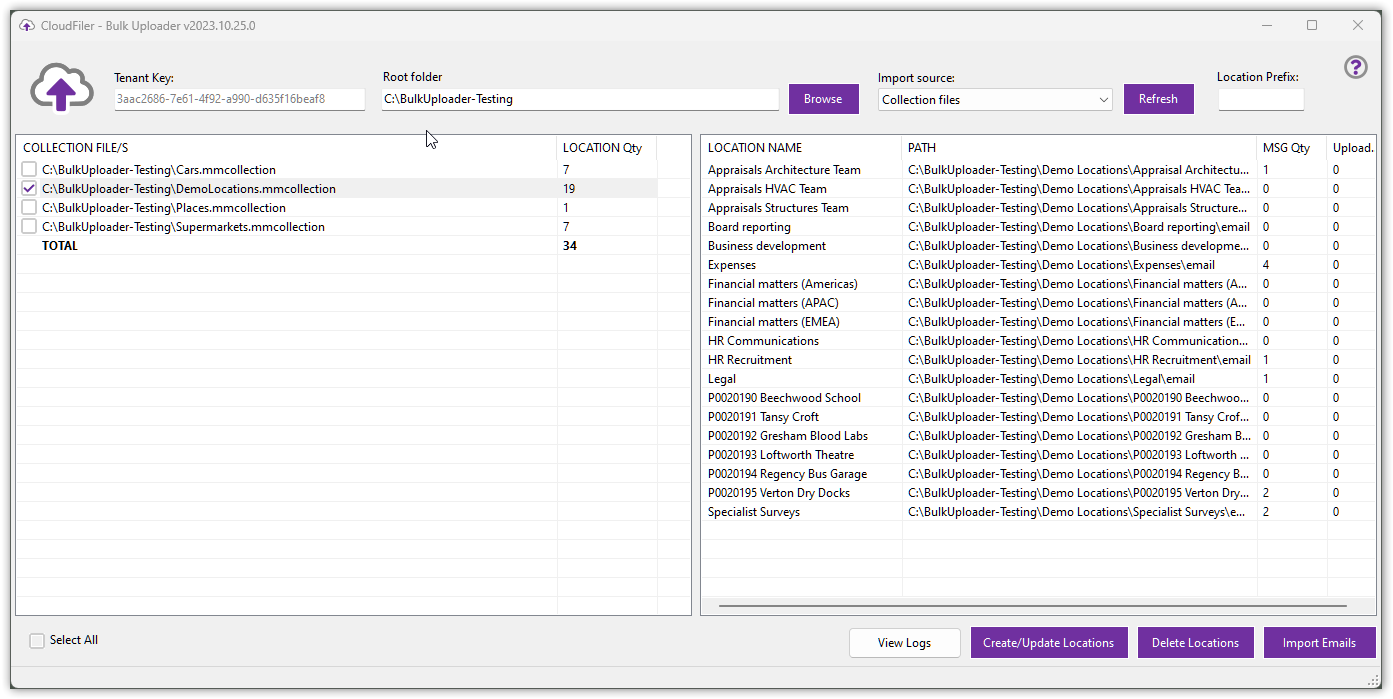Select the HR Communications location
The width and height of the screenshot is (1393, 699).
click(1038, 341)
